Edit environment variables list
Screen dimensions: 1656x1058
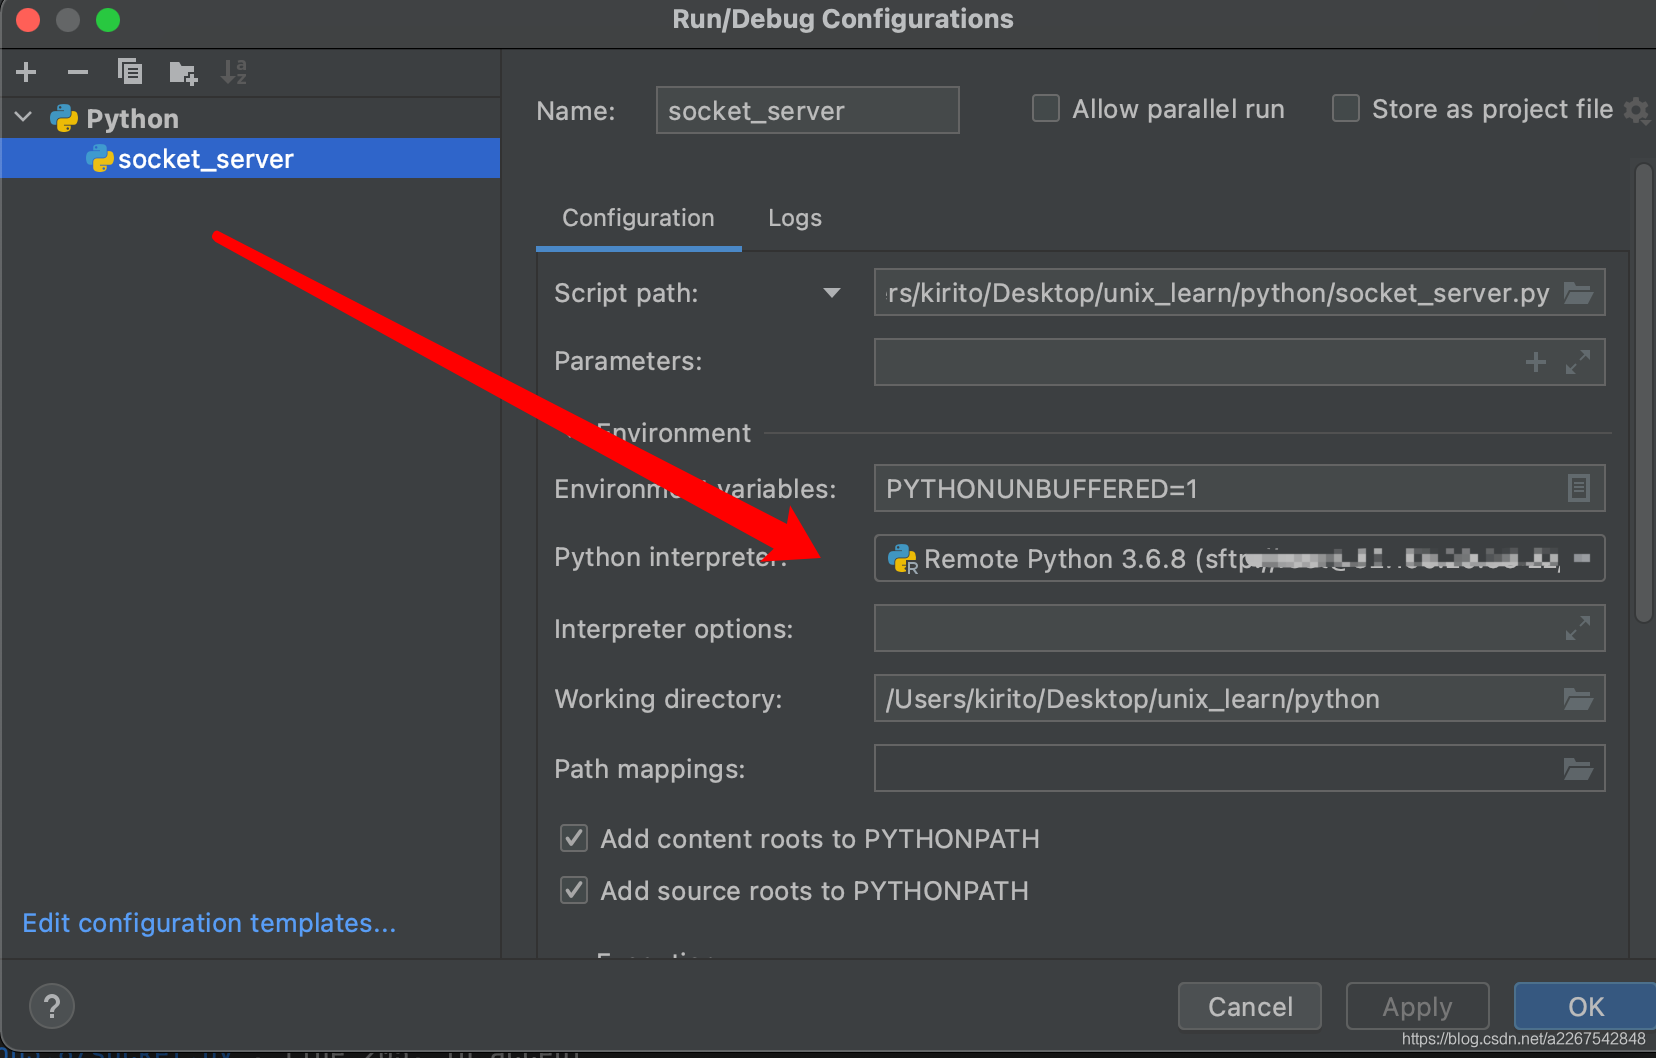1578,488
